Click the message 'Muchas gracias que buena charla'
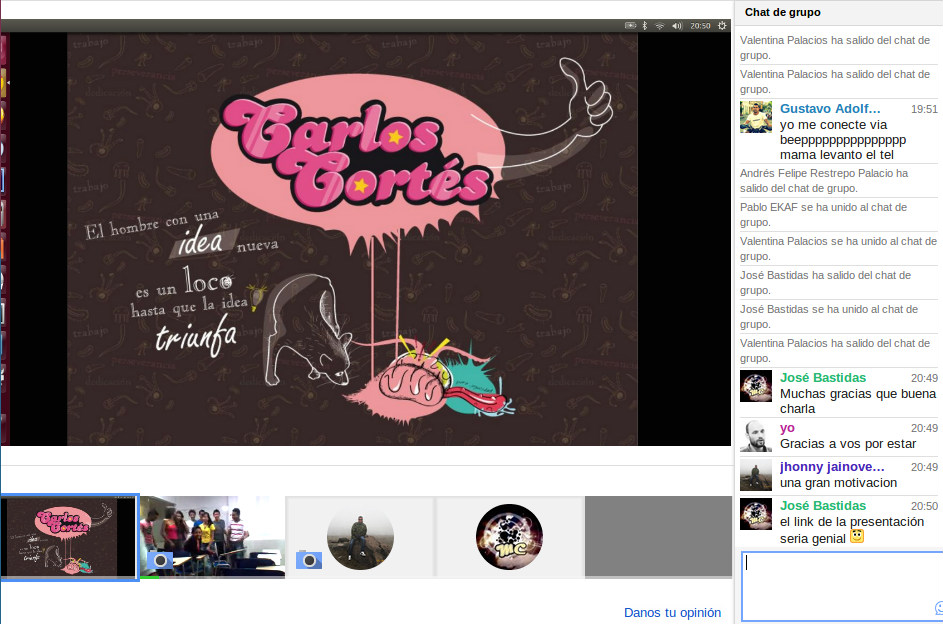The image size is (943, 624). click(x=858, y=401)
